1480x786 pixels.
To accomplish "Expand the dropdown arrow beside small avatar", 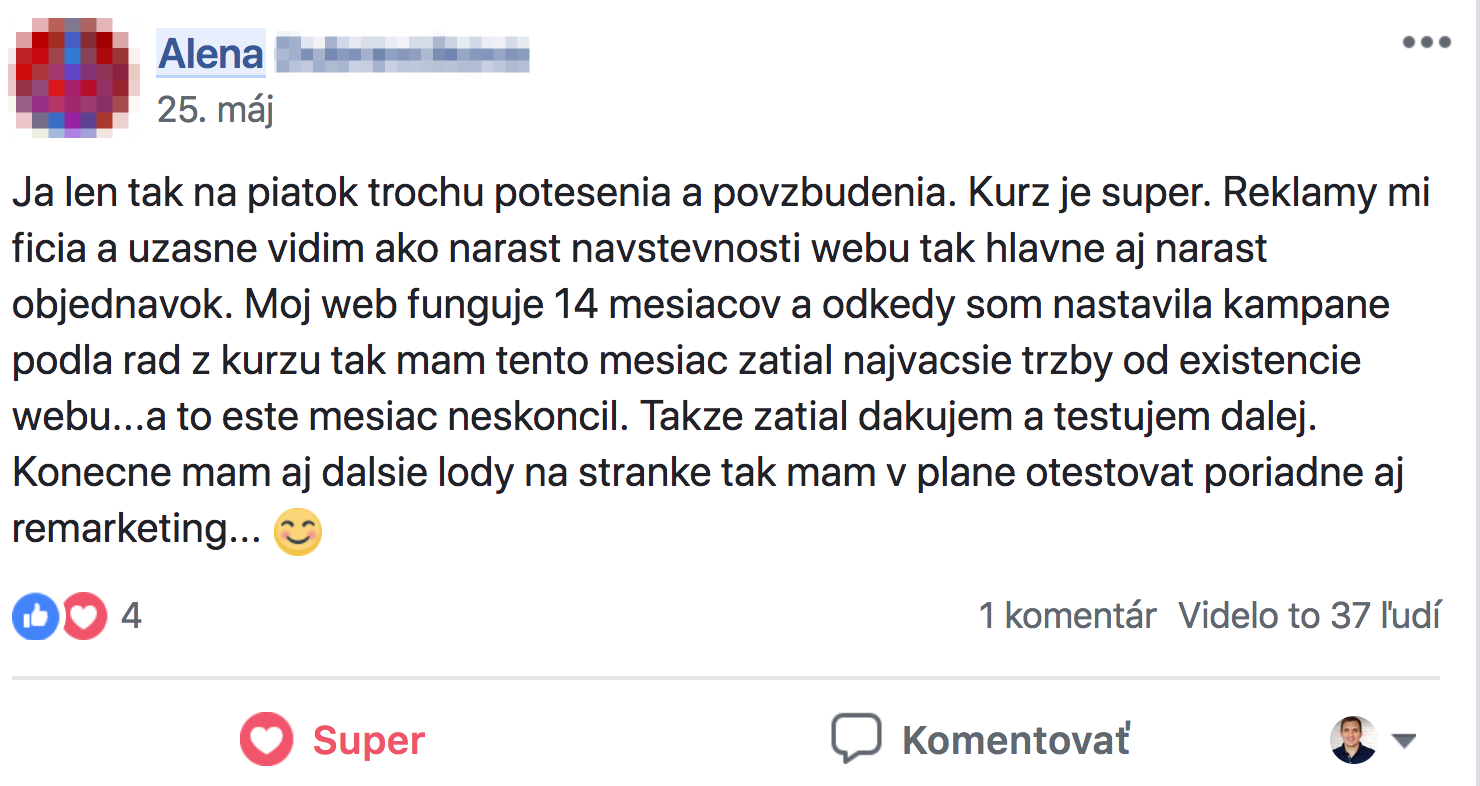I will [1404, 741].
